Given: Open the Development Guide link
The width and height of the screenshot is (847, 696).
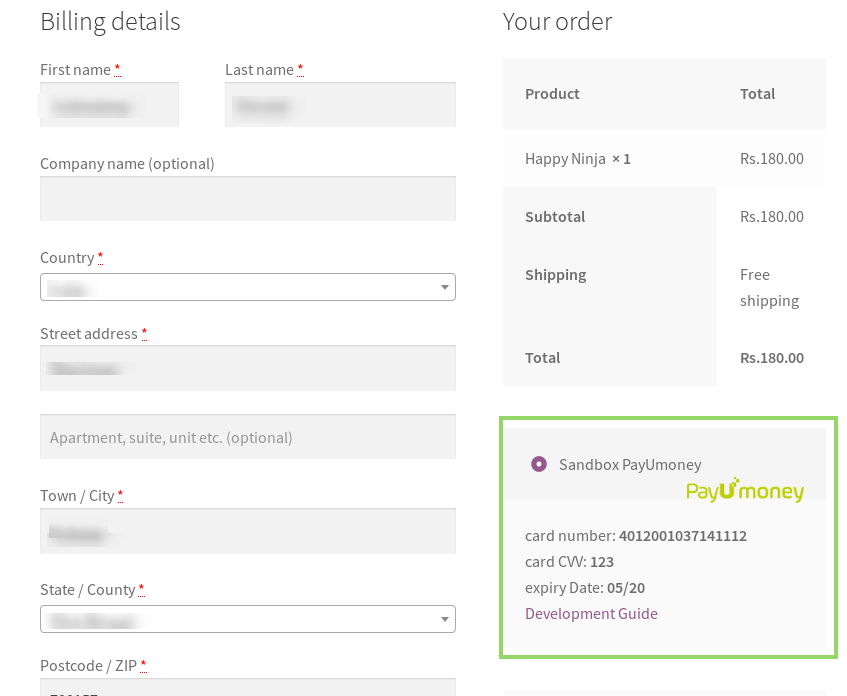Looking at the screenshot, I should pyautogui.click(x=591, y=613).
